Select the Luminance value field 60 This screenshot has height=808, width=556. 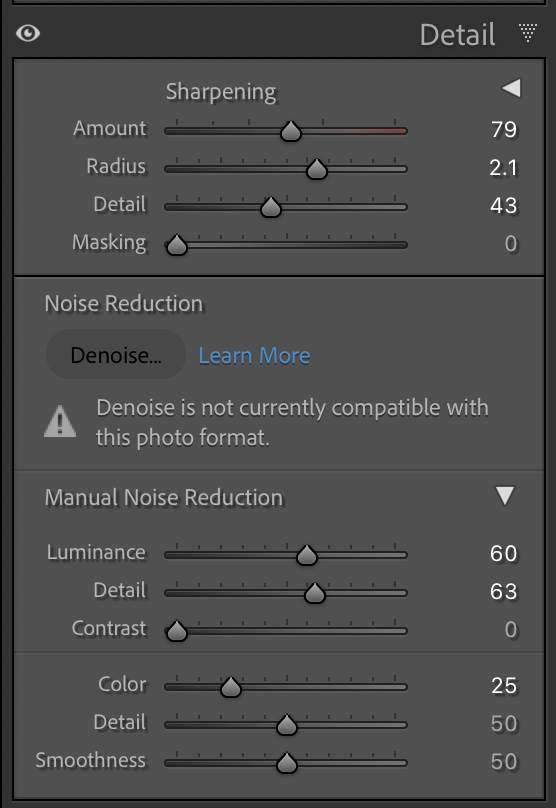pos(503,553)
